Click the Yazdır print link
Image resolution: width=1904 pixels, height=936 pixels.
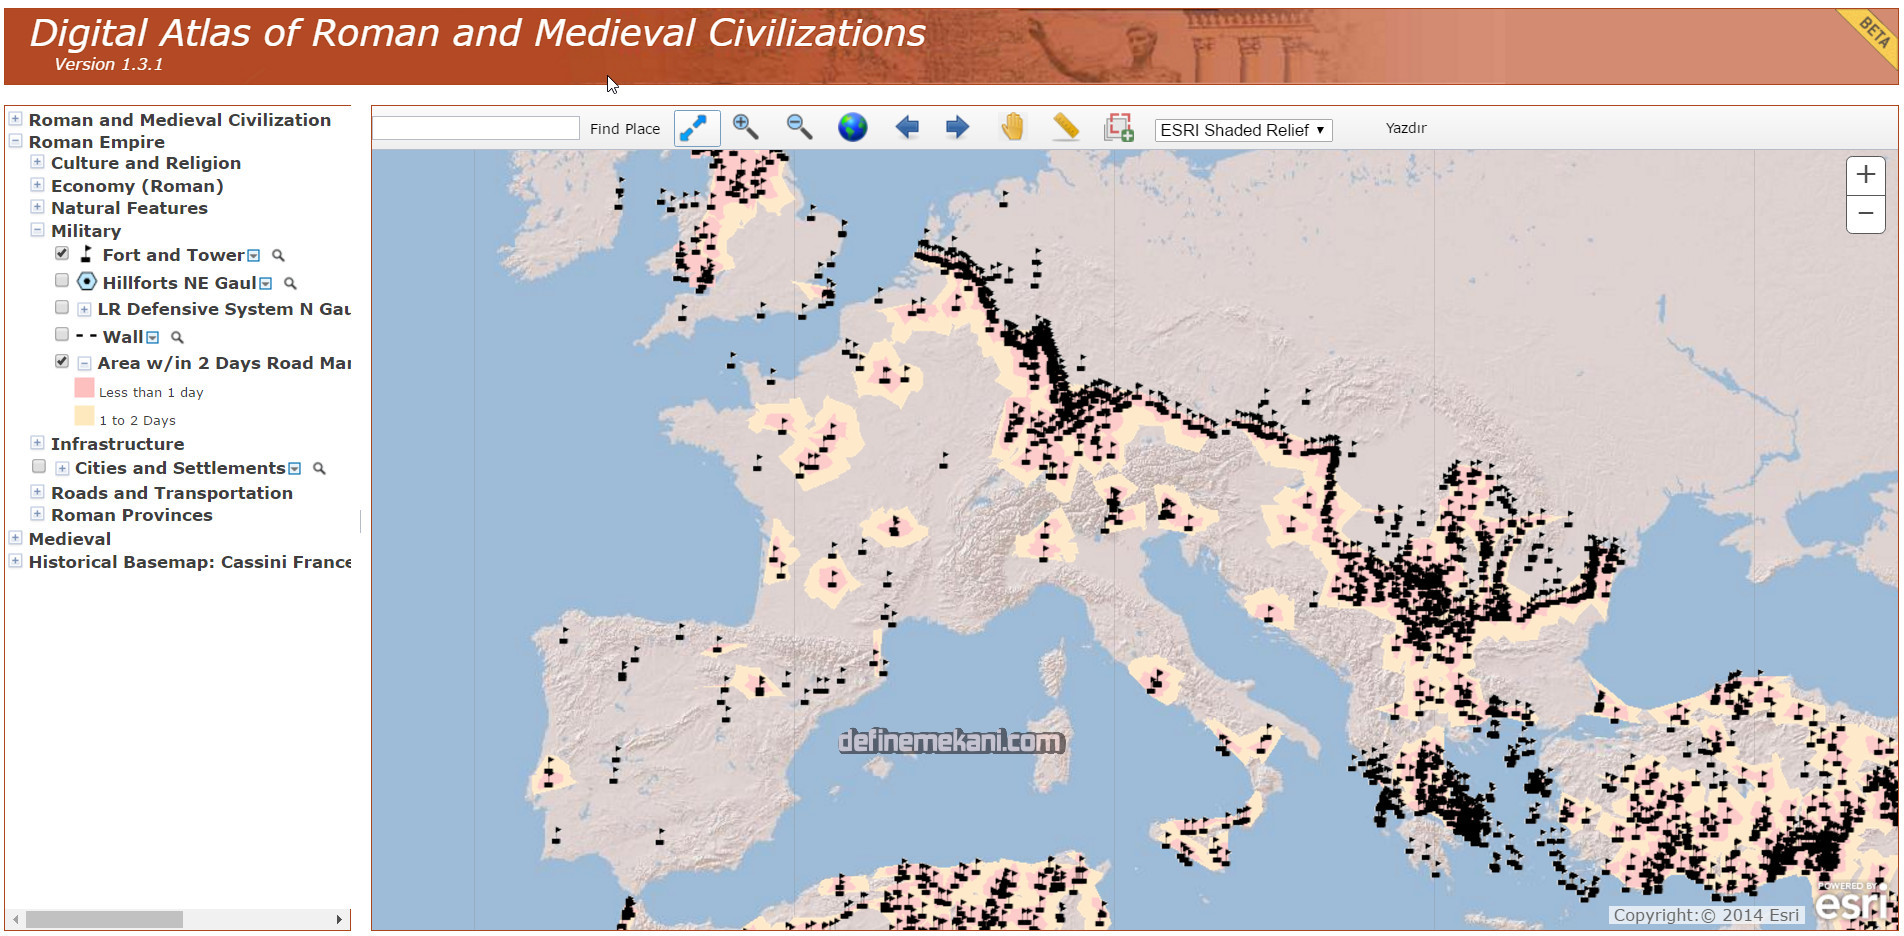[1405, 128]
